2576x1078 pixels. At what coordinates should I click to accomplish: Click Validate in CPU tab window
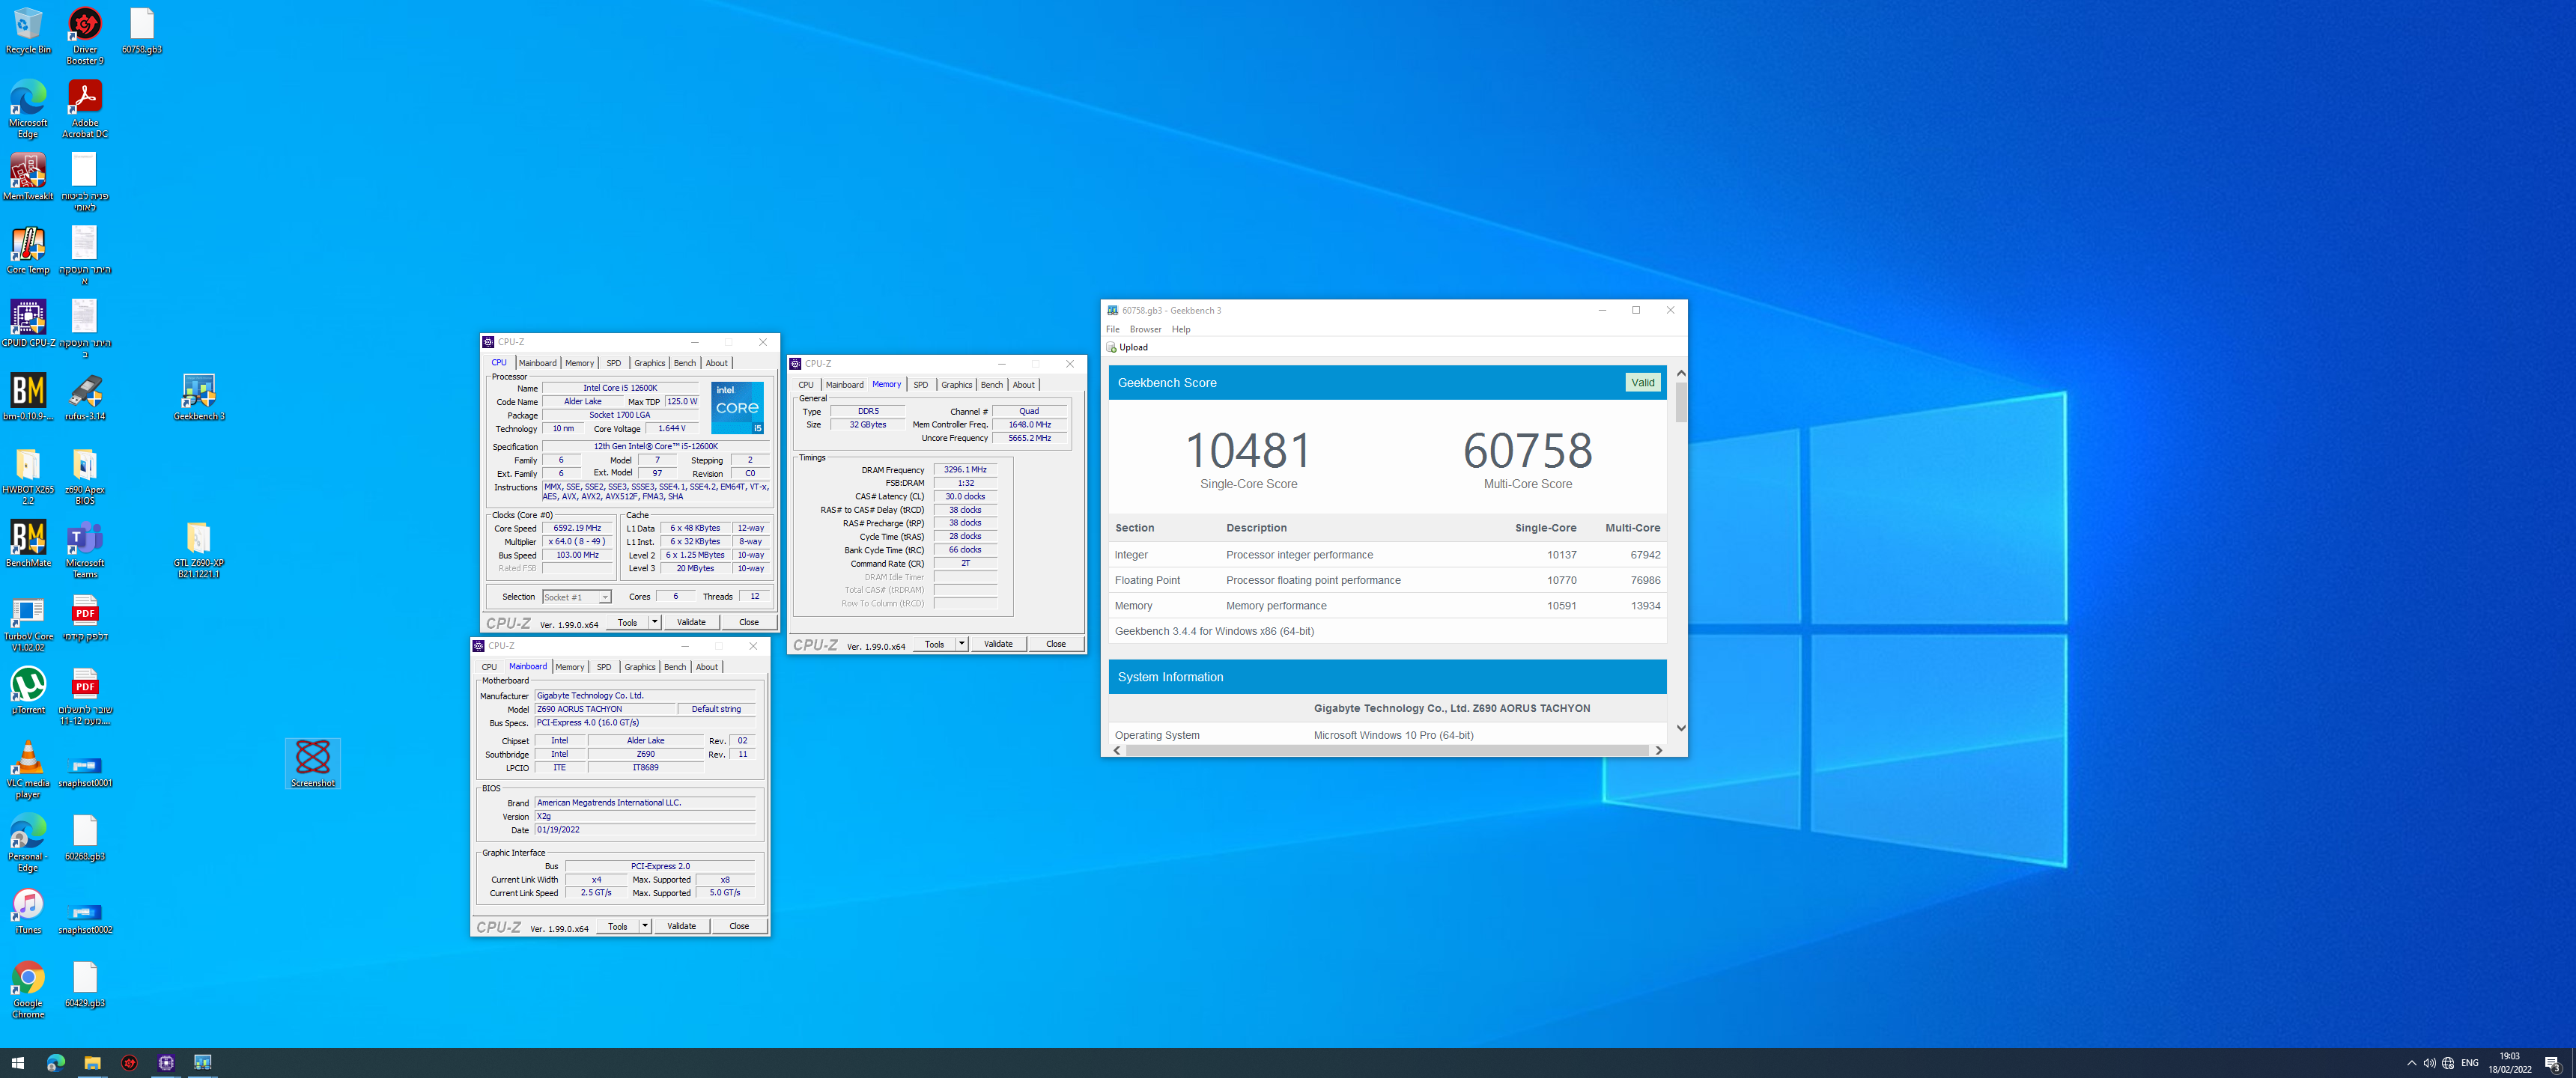[691, 622]
